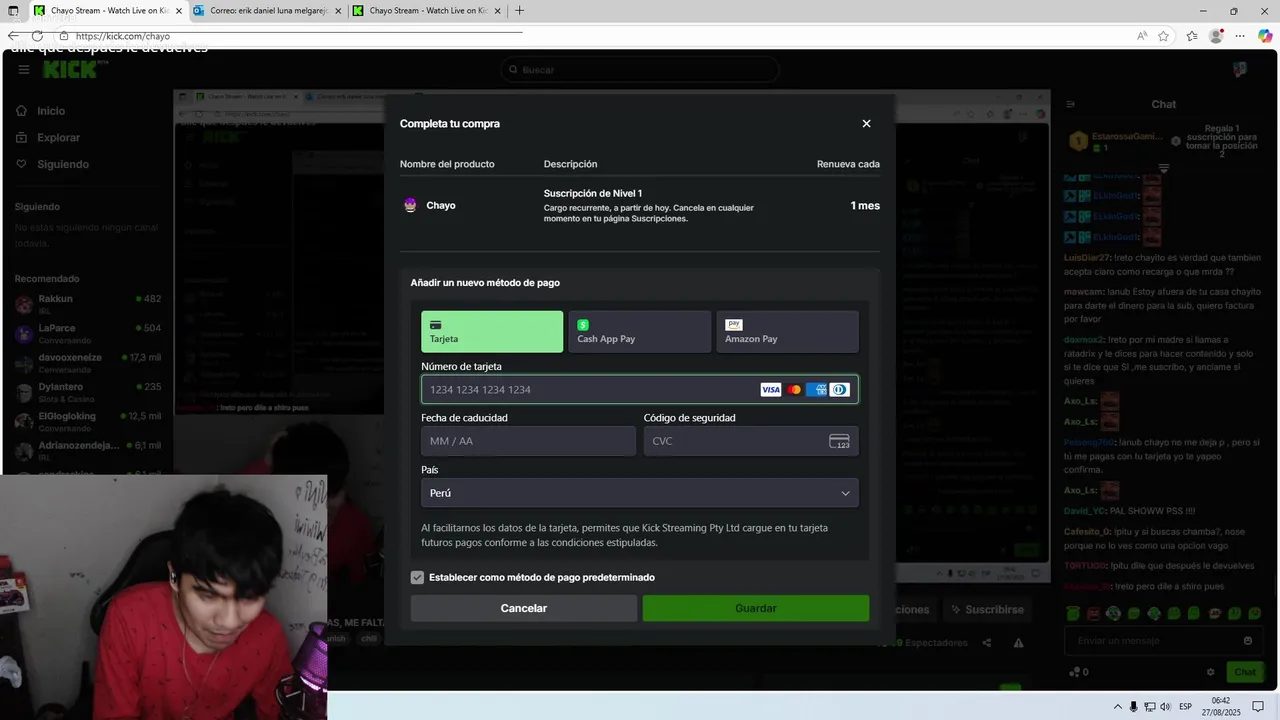Open the Copilot sidebar icon
1280x720 pixels.
click(1264, 36)
